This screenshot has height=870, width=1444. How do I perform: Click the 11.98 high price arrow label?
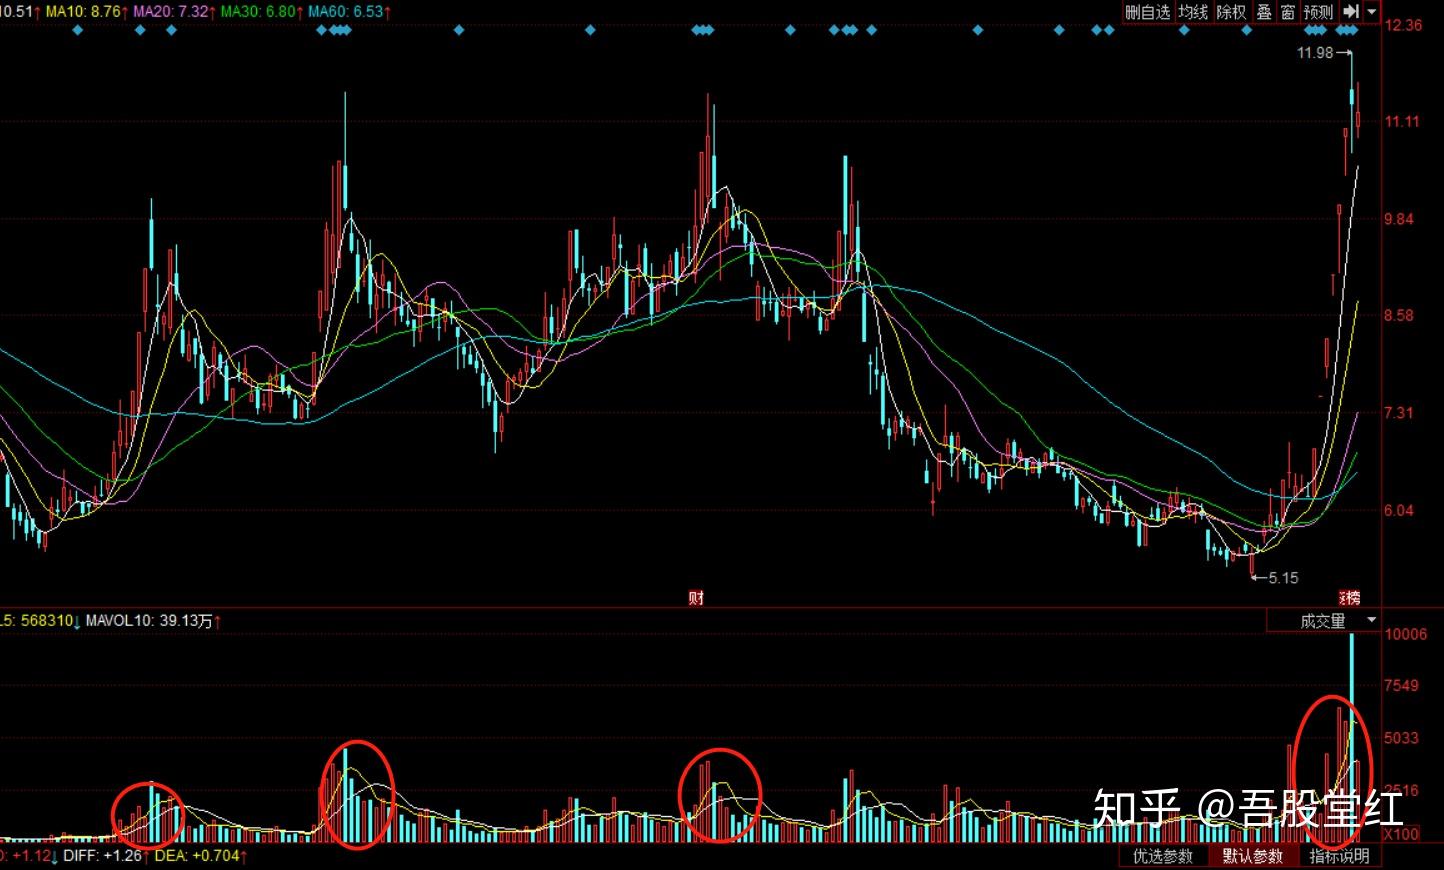point(1325,53)
